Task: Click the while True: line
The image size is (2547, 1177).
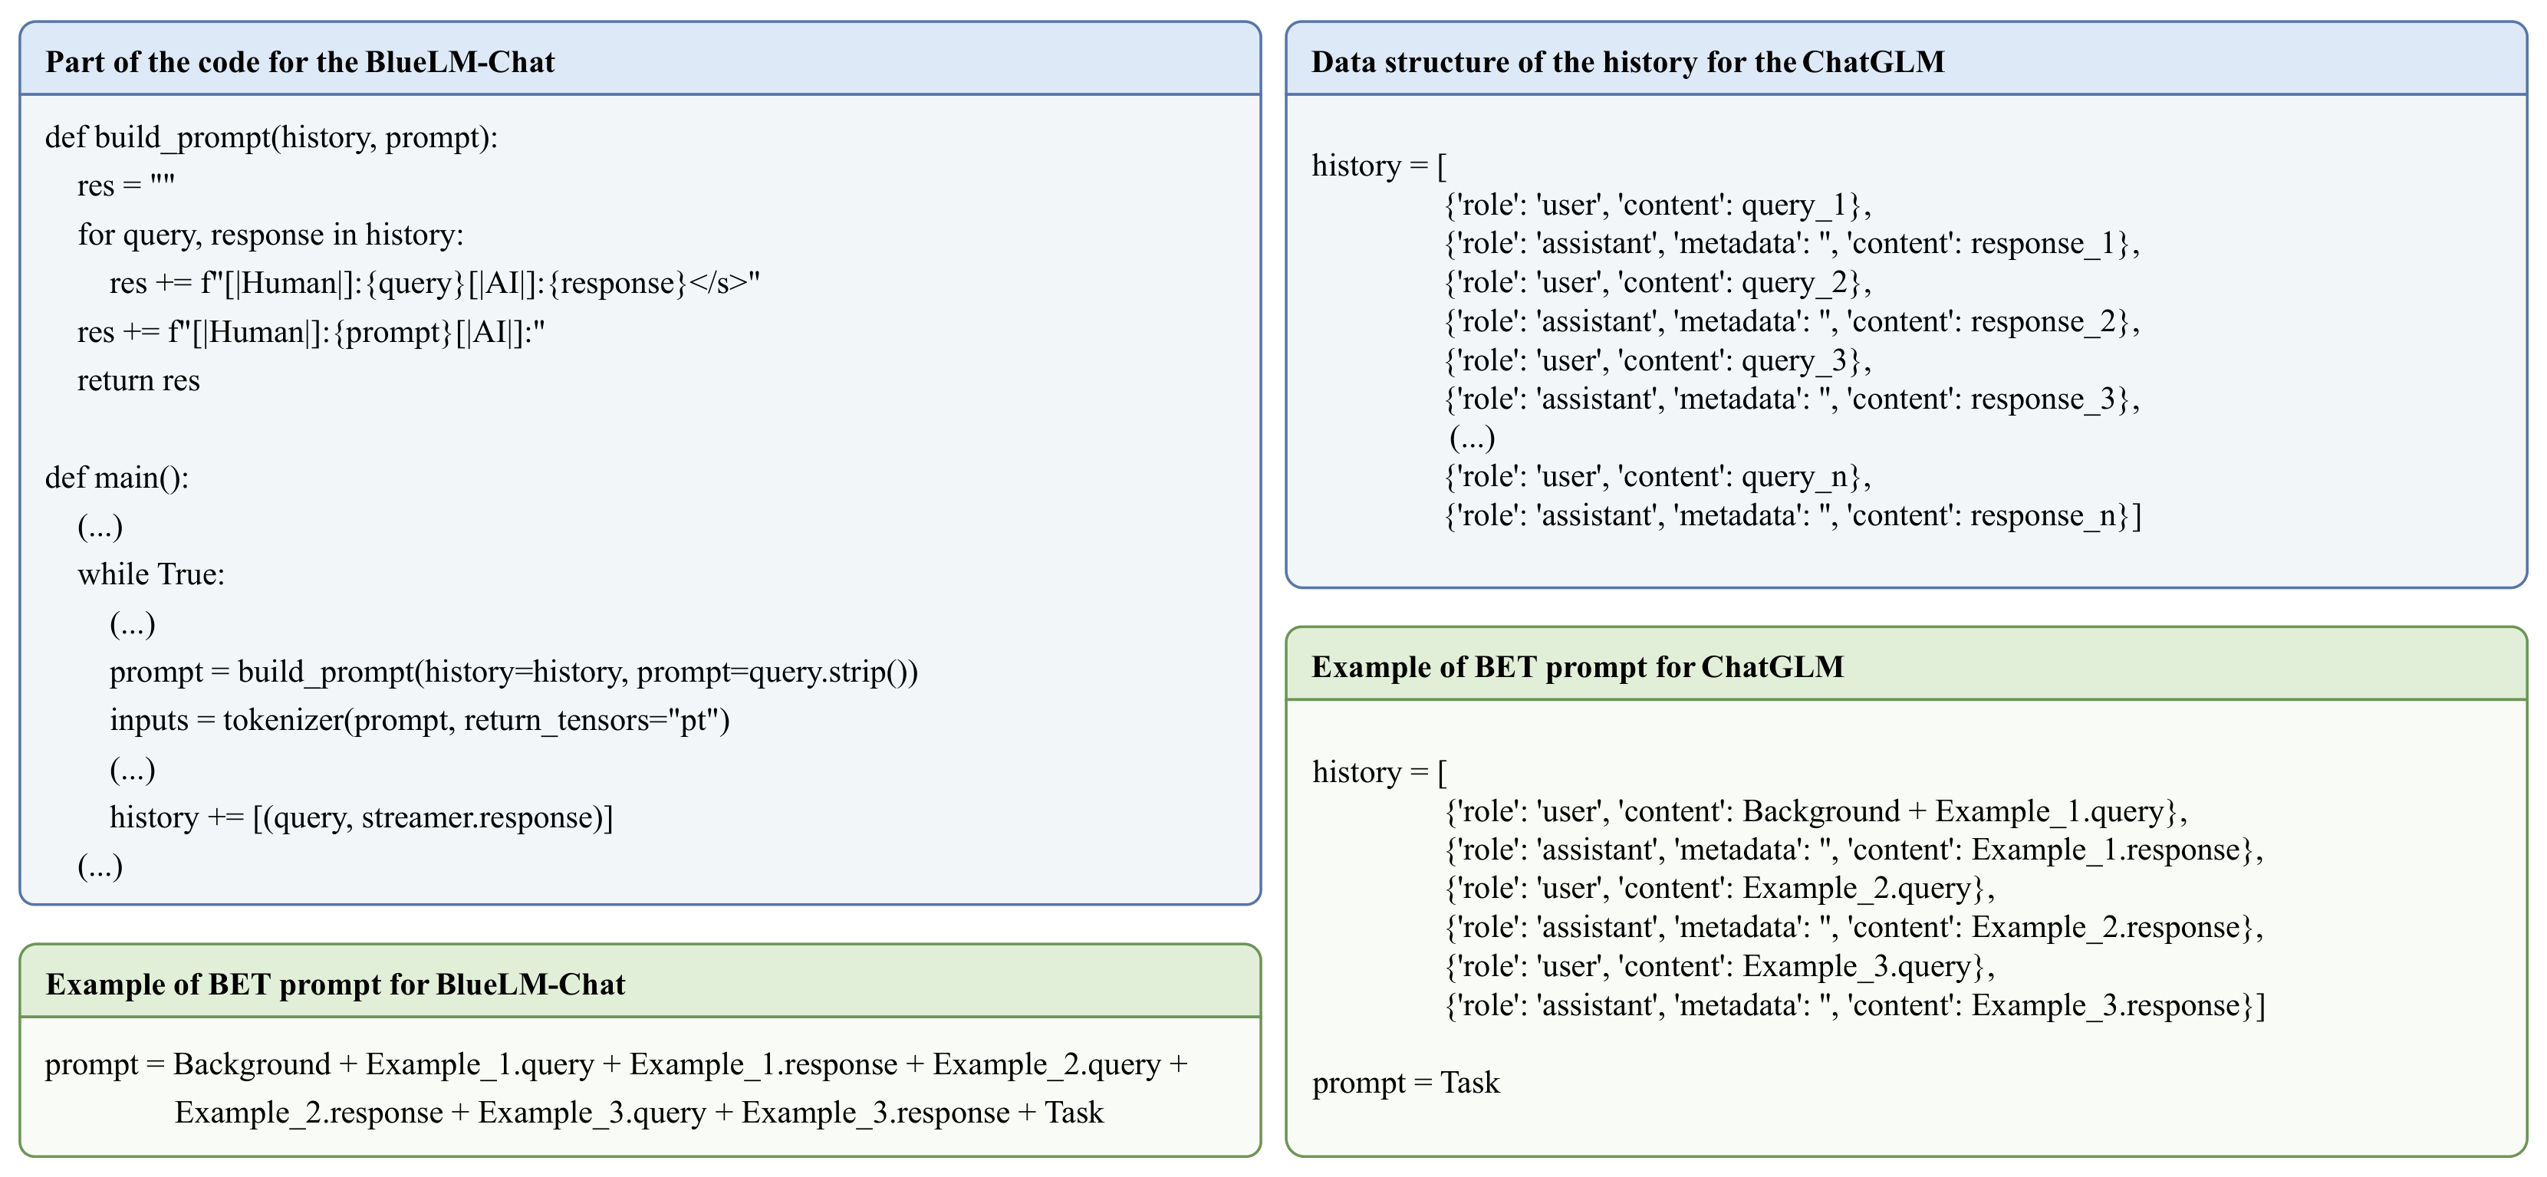Action: [x=151, y=575]
